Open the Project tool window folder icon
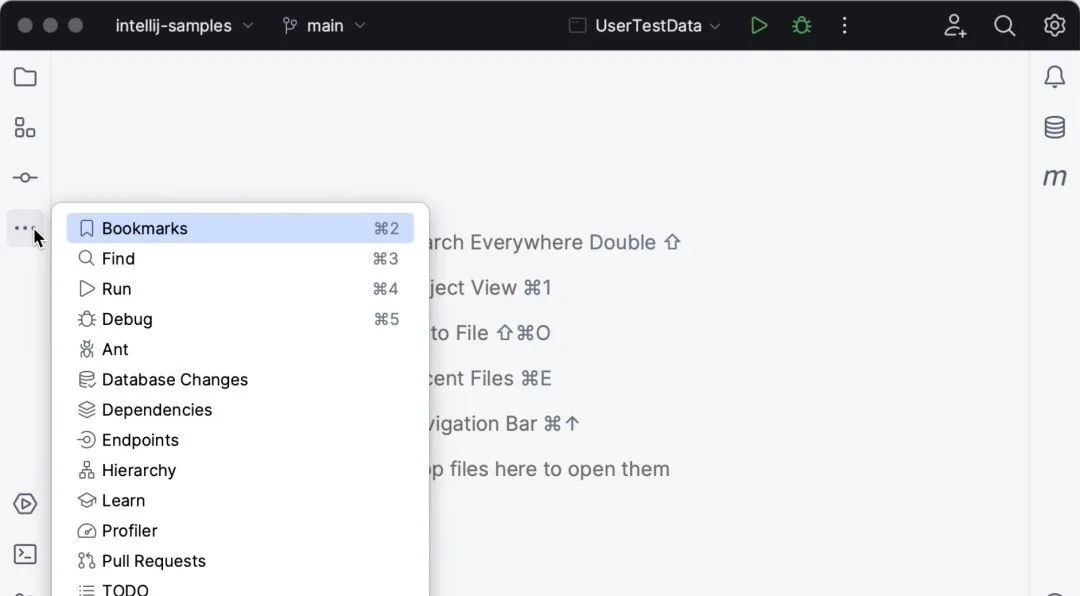 point(25,76)
